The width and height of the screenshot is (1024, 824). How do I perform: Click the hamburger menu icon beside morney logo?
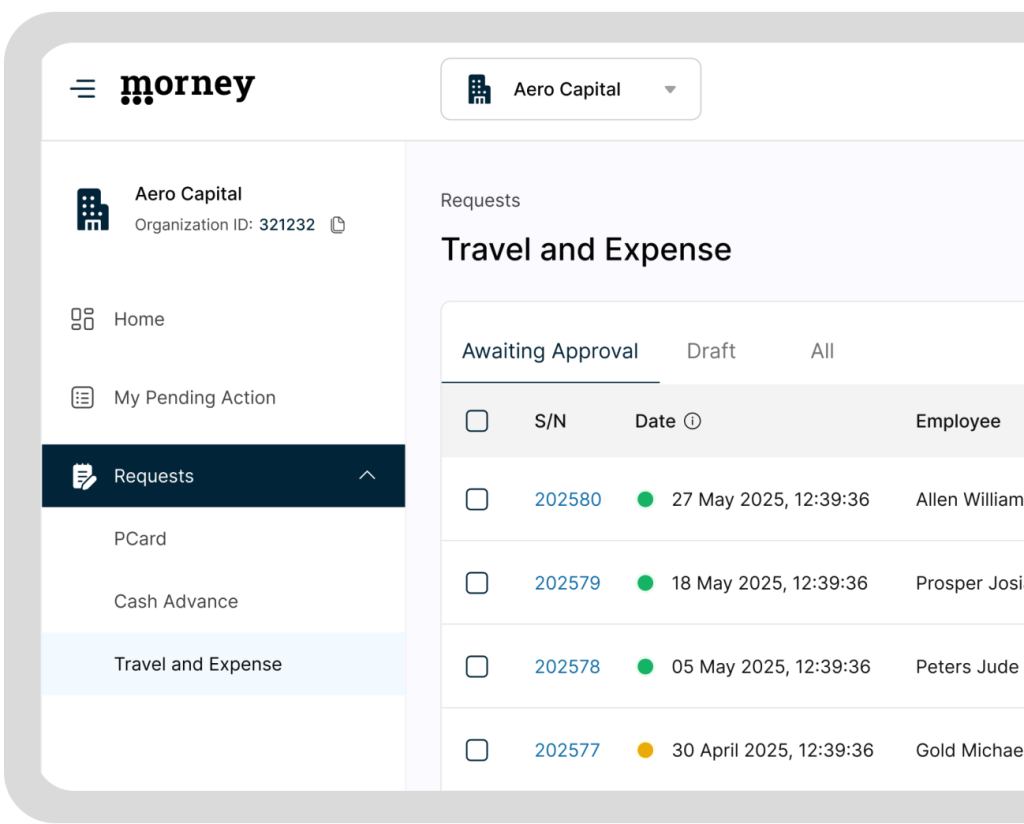pos(83,89)
